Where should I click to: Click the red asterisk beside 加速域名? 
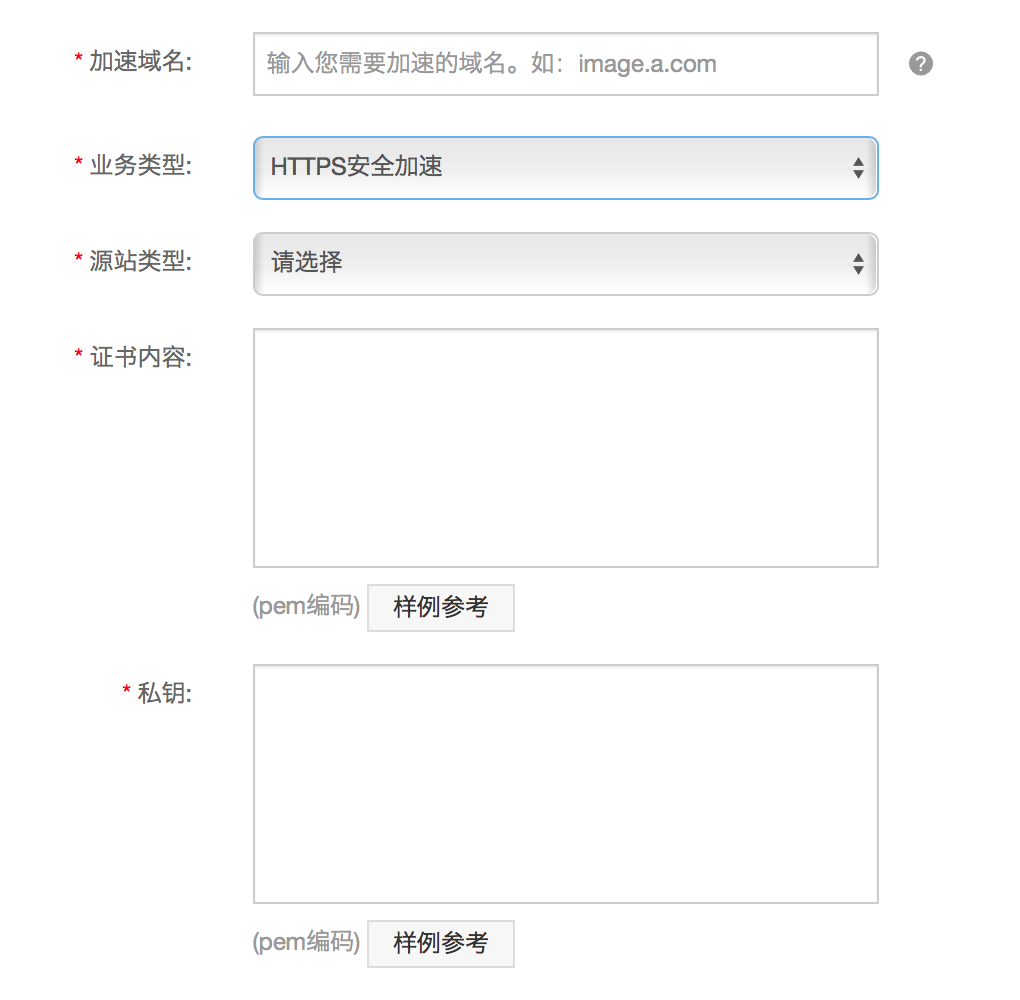[x=78, y=58]
